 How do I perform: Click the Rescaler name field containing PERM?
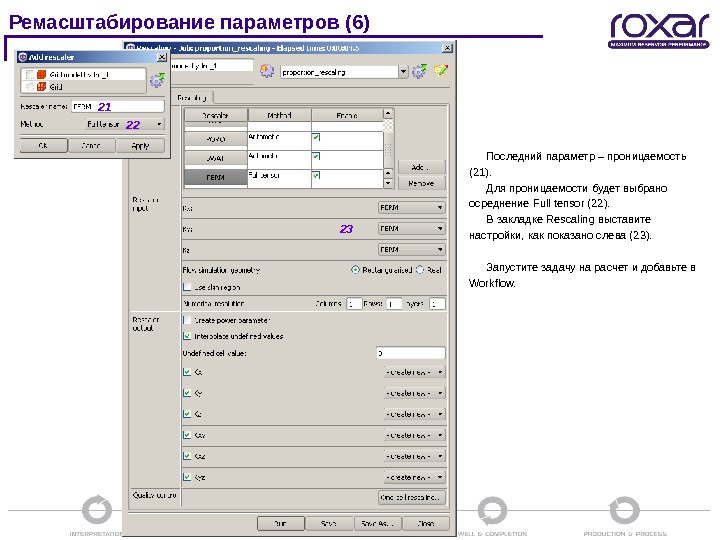(x=118, y=107)
